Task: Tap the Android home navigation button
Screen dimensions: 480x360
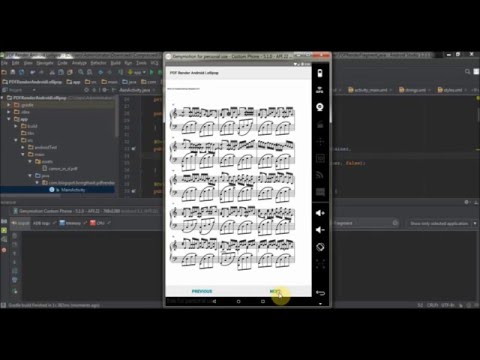Action: [x=238, y=301]
